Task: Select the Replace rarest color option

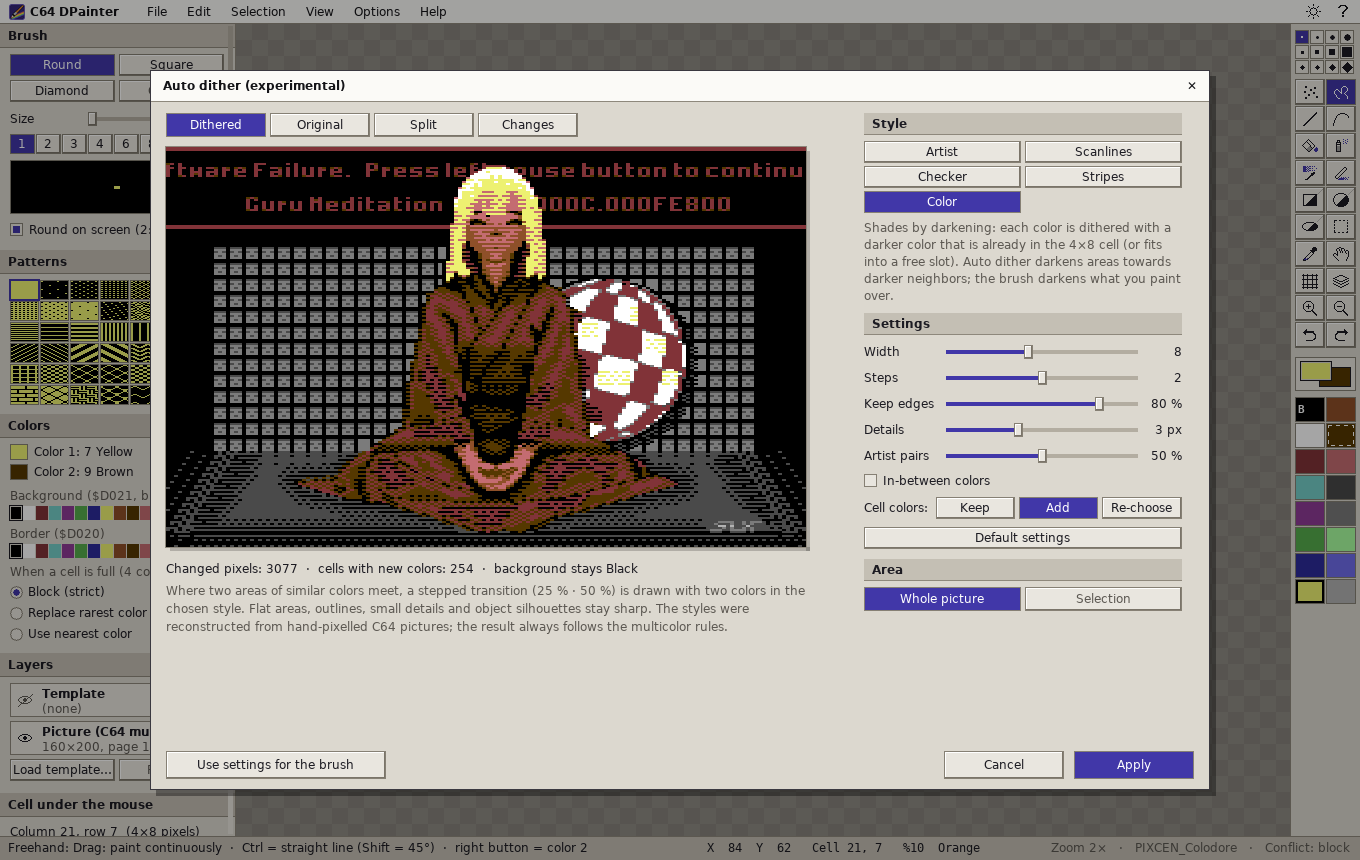Action: [x=16, y=613]
